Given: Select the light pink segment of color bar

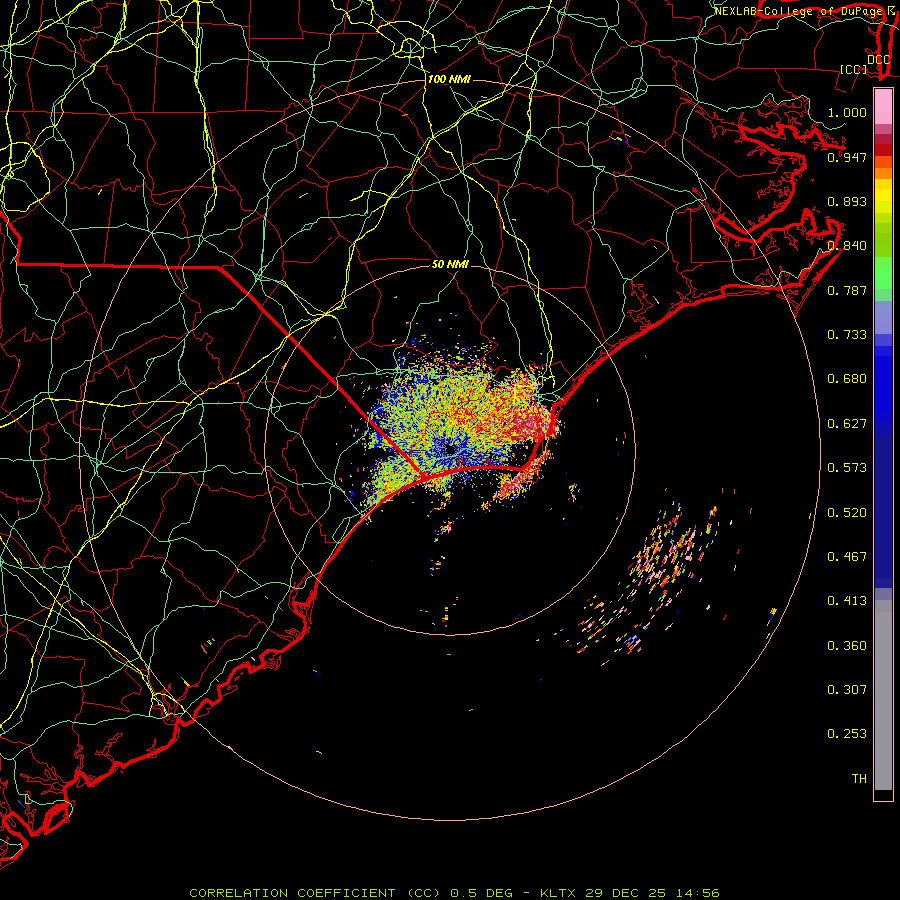Looking at the screenshot, I should point(883,107).
